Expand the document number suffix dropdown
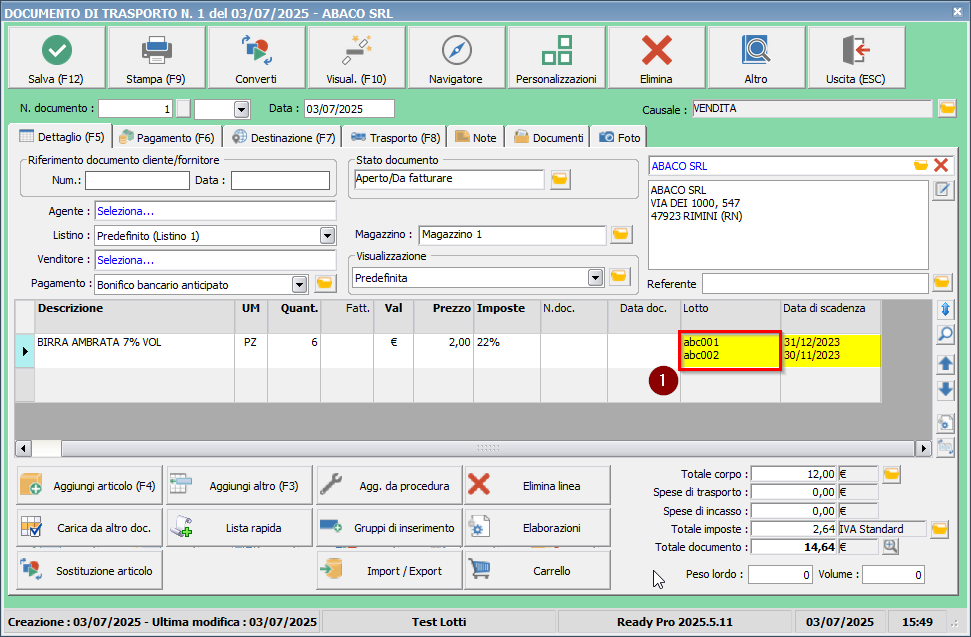This screenshot has height=637, width=971. point(242,110)
